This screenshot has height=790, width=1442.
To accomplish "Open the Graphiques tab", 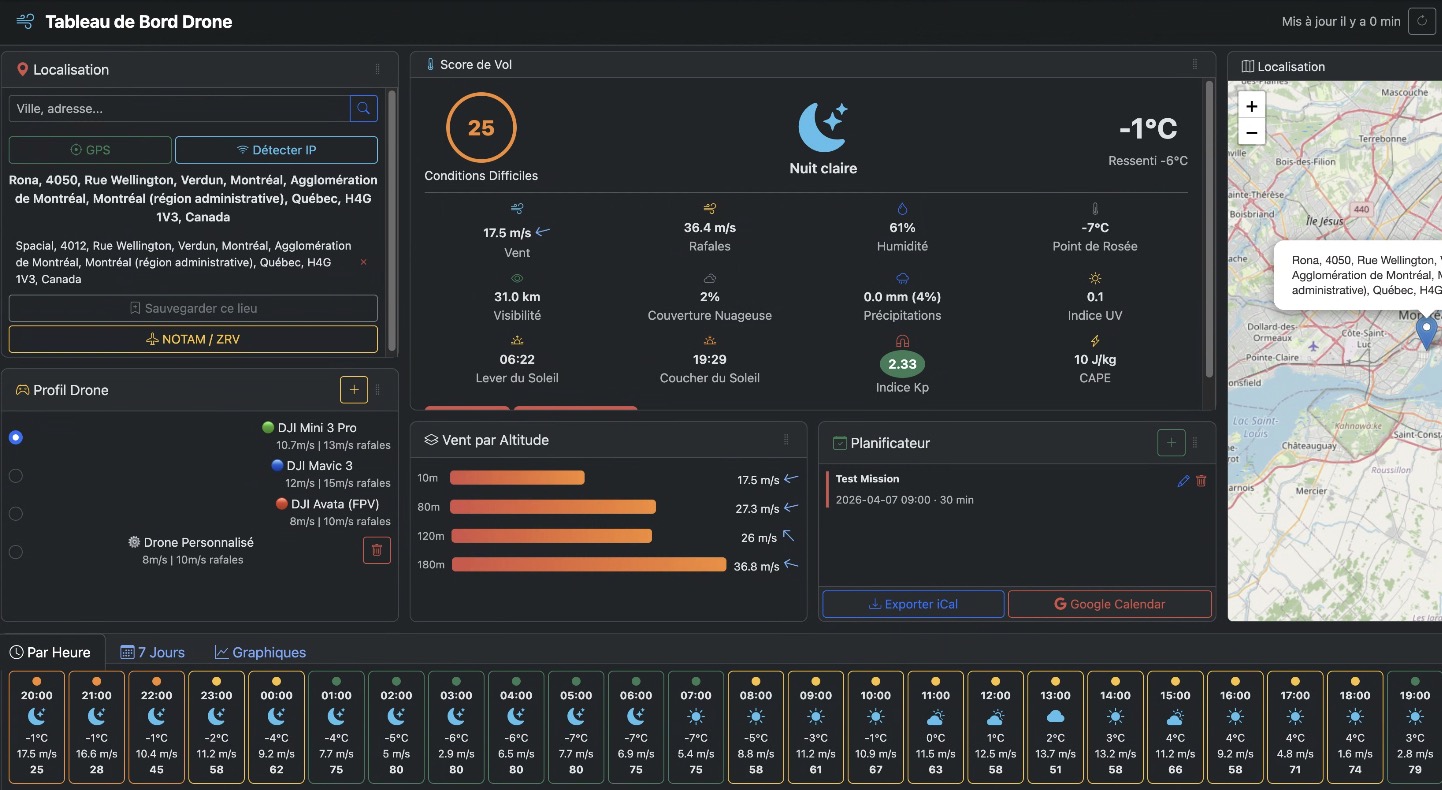I will (260, 652).
